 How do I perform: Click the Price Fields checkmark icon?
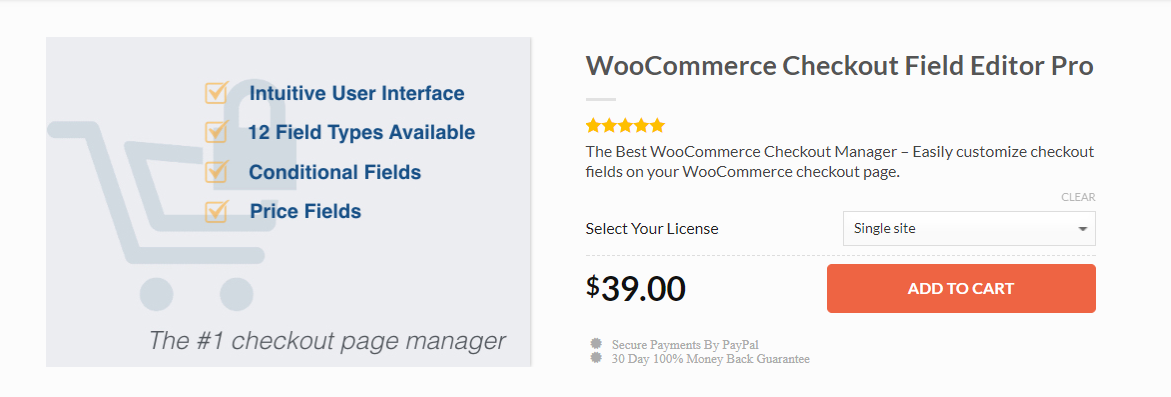click(216, 211)
